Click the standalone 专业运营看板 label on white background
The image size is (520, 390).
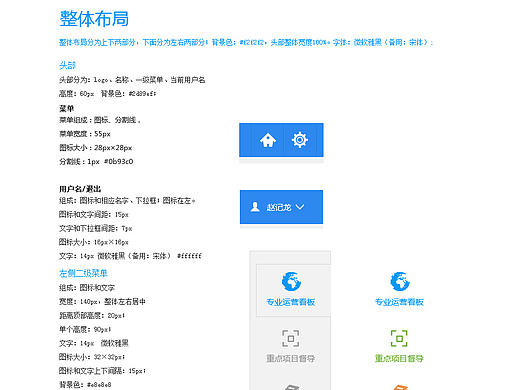coord(399,302)
